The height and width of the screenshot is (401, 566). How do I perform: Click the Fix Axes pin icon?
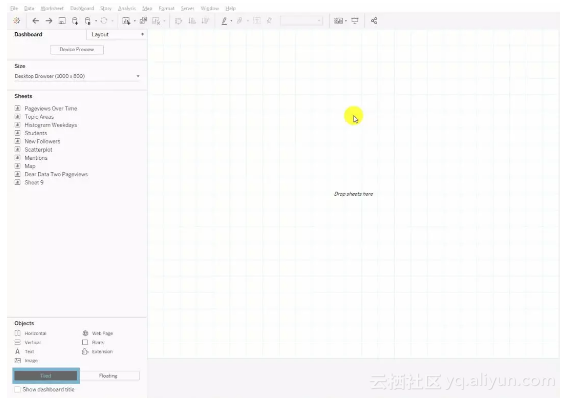pyautogui.click(x=269, y=21)
